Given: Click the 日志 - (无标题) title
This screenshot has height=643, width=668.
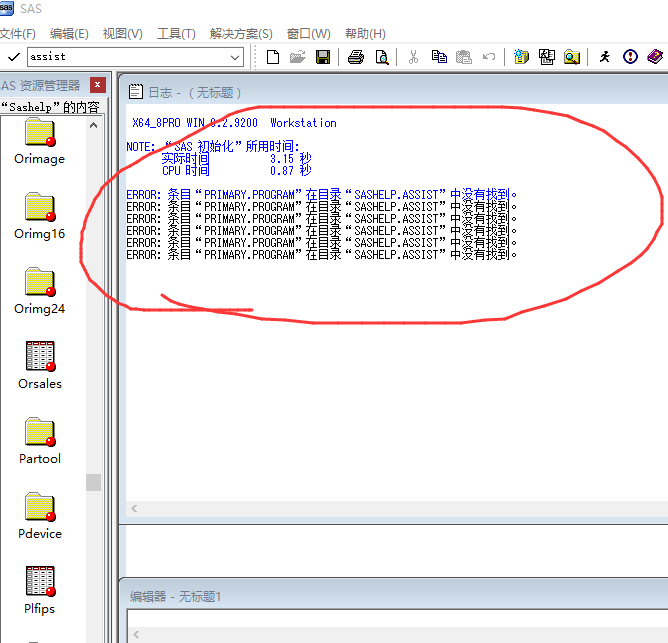Looking at the screenshot, I should coord(195,92).
